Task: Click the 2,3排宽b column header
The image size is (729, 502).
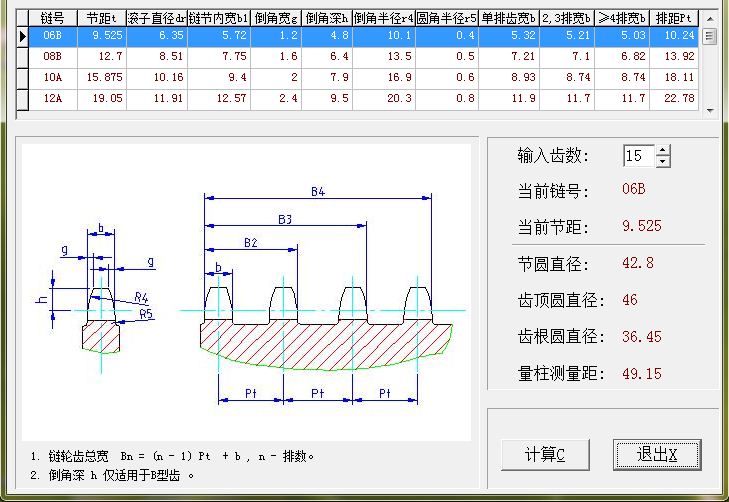Action: pyautogui.click(x=567, y=19)
